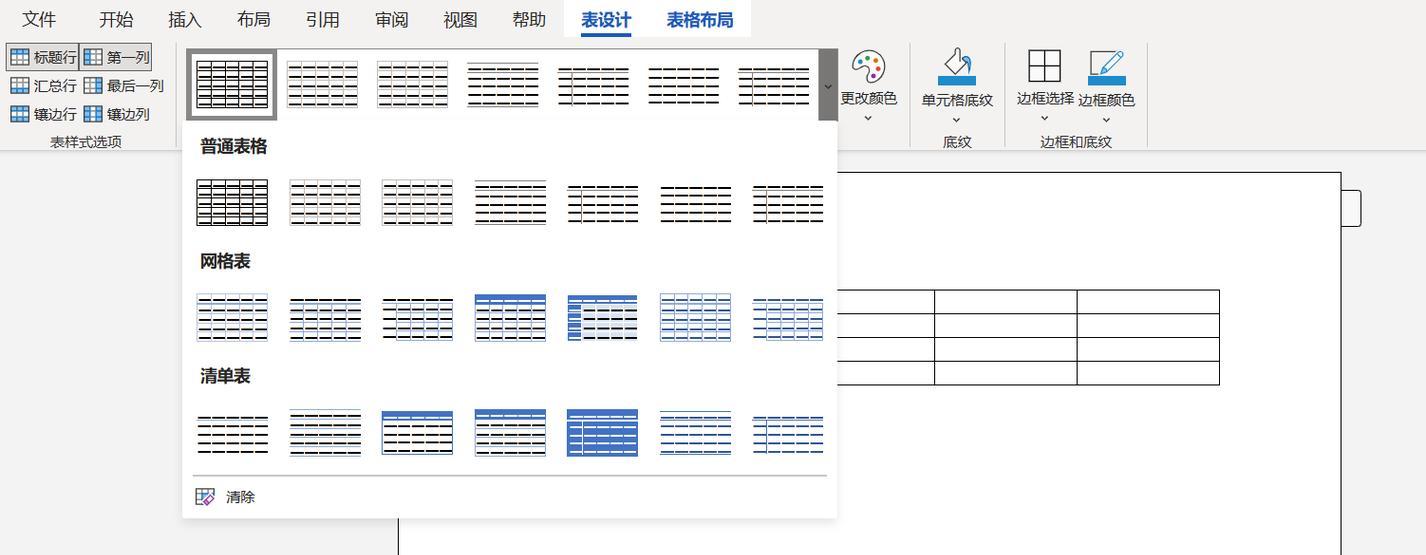Viewport: 1426px width, 555px height.
Task: Switch to the 开始 ribbon tab
Action: click(116, 20)
